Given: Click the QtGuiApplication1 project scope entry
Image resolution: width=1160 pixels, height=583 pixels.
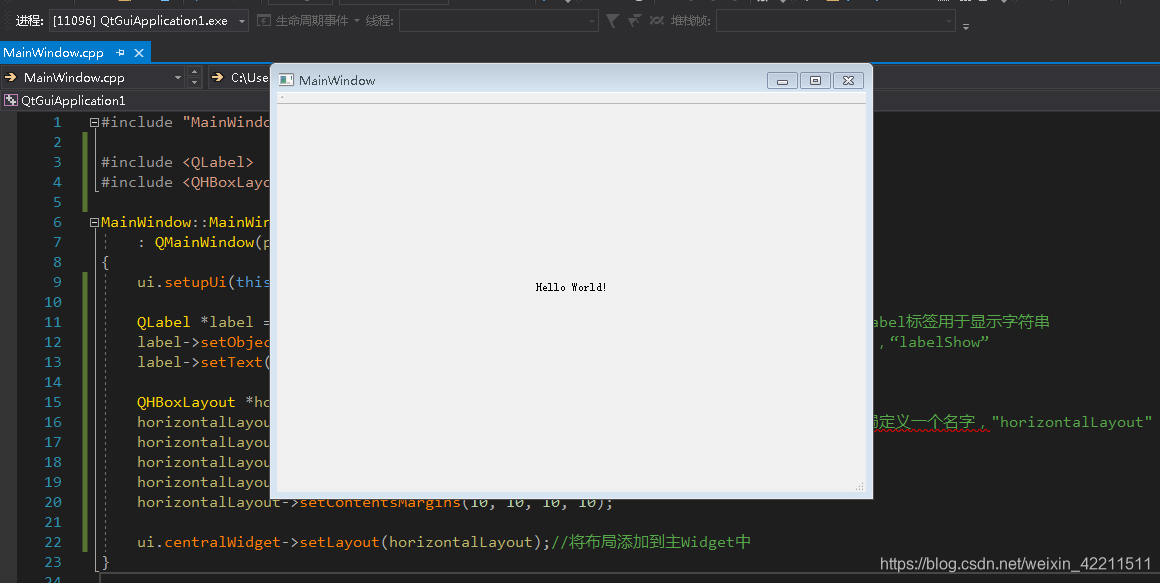Looking at the screenshot, I should pos(72,101).
